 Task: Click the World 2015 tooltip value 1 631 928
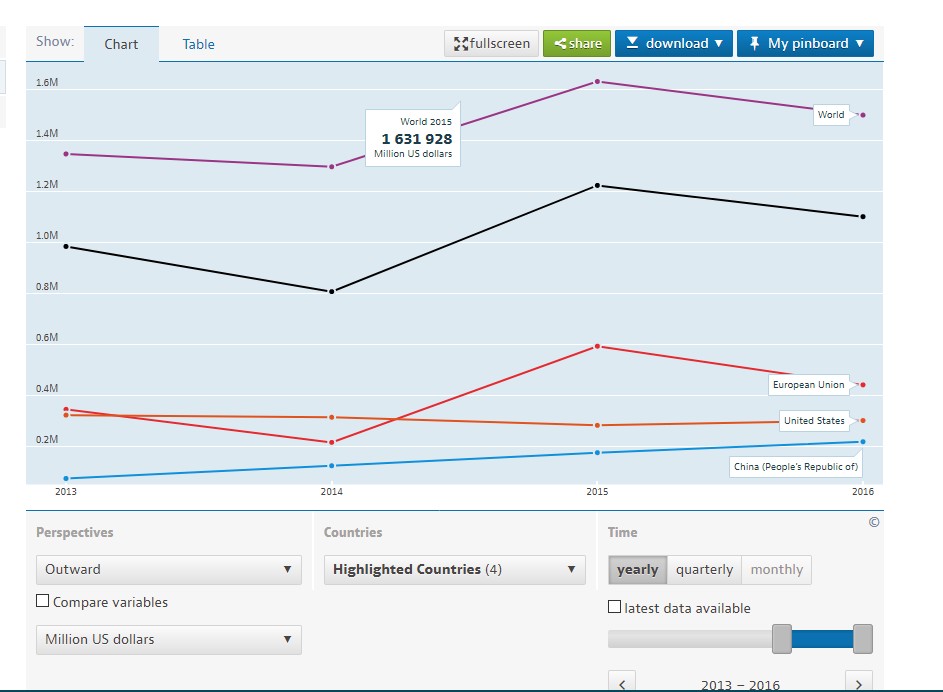tap(417, 139)
